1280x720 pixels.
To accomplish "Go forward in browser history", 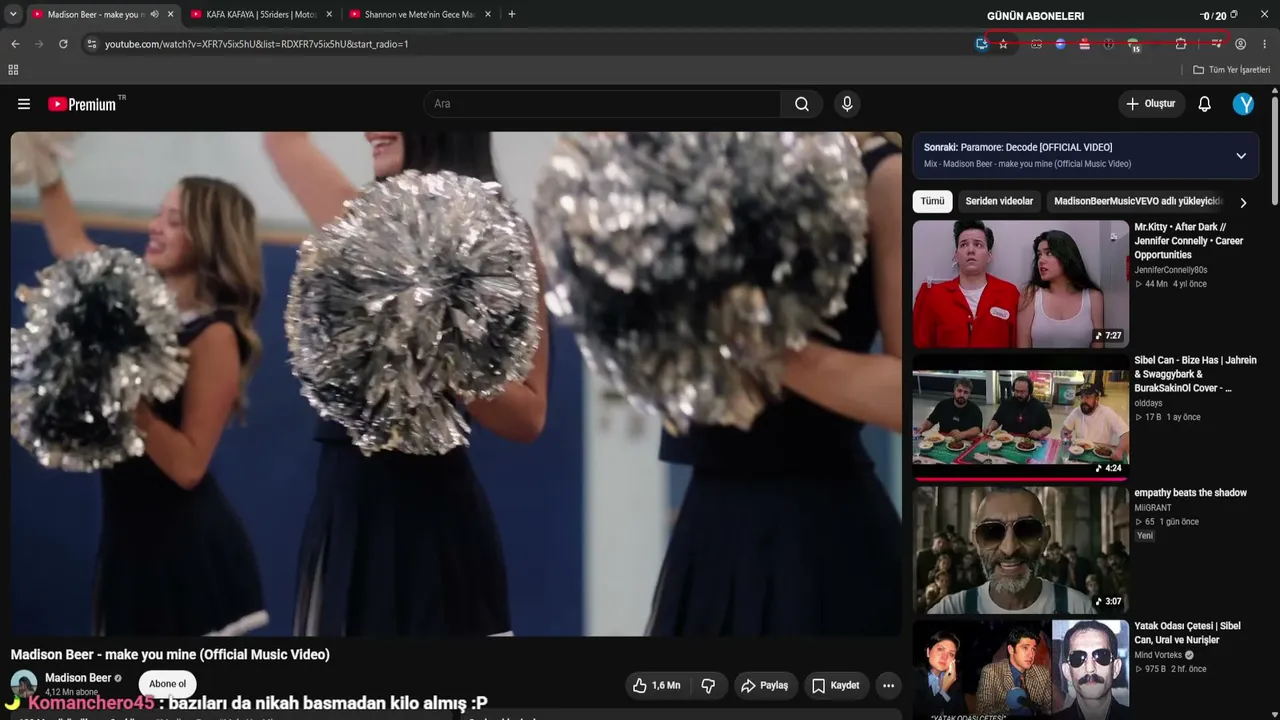I will (39, 44).
